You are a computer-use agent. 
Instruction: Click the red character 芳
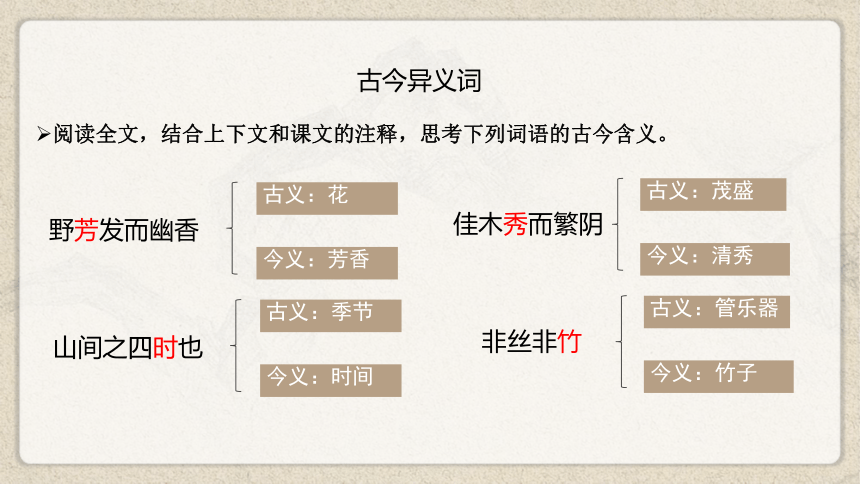[86, 230]
